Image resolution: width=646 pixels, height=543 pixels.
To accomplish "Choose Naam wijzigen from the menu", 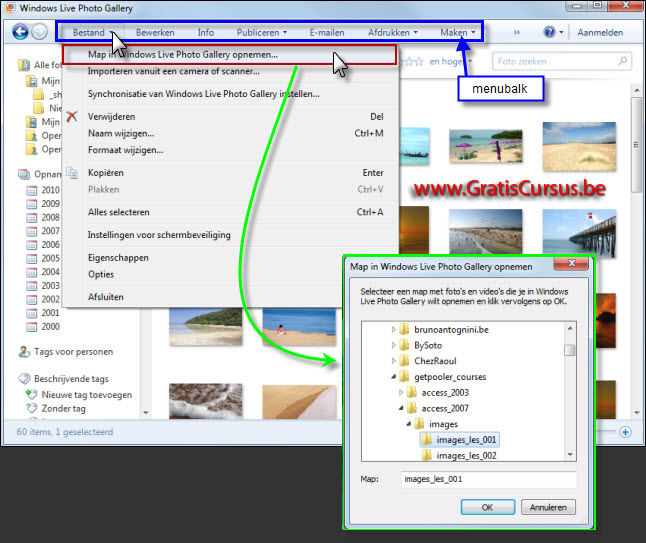I will [121, 133].
